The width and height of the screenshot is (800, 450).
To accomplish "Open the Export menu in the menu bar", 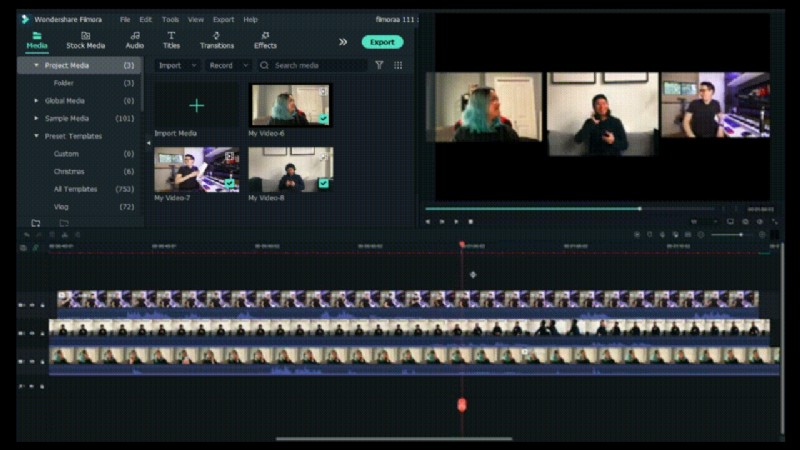I will click(223, 19).
